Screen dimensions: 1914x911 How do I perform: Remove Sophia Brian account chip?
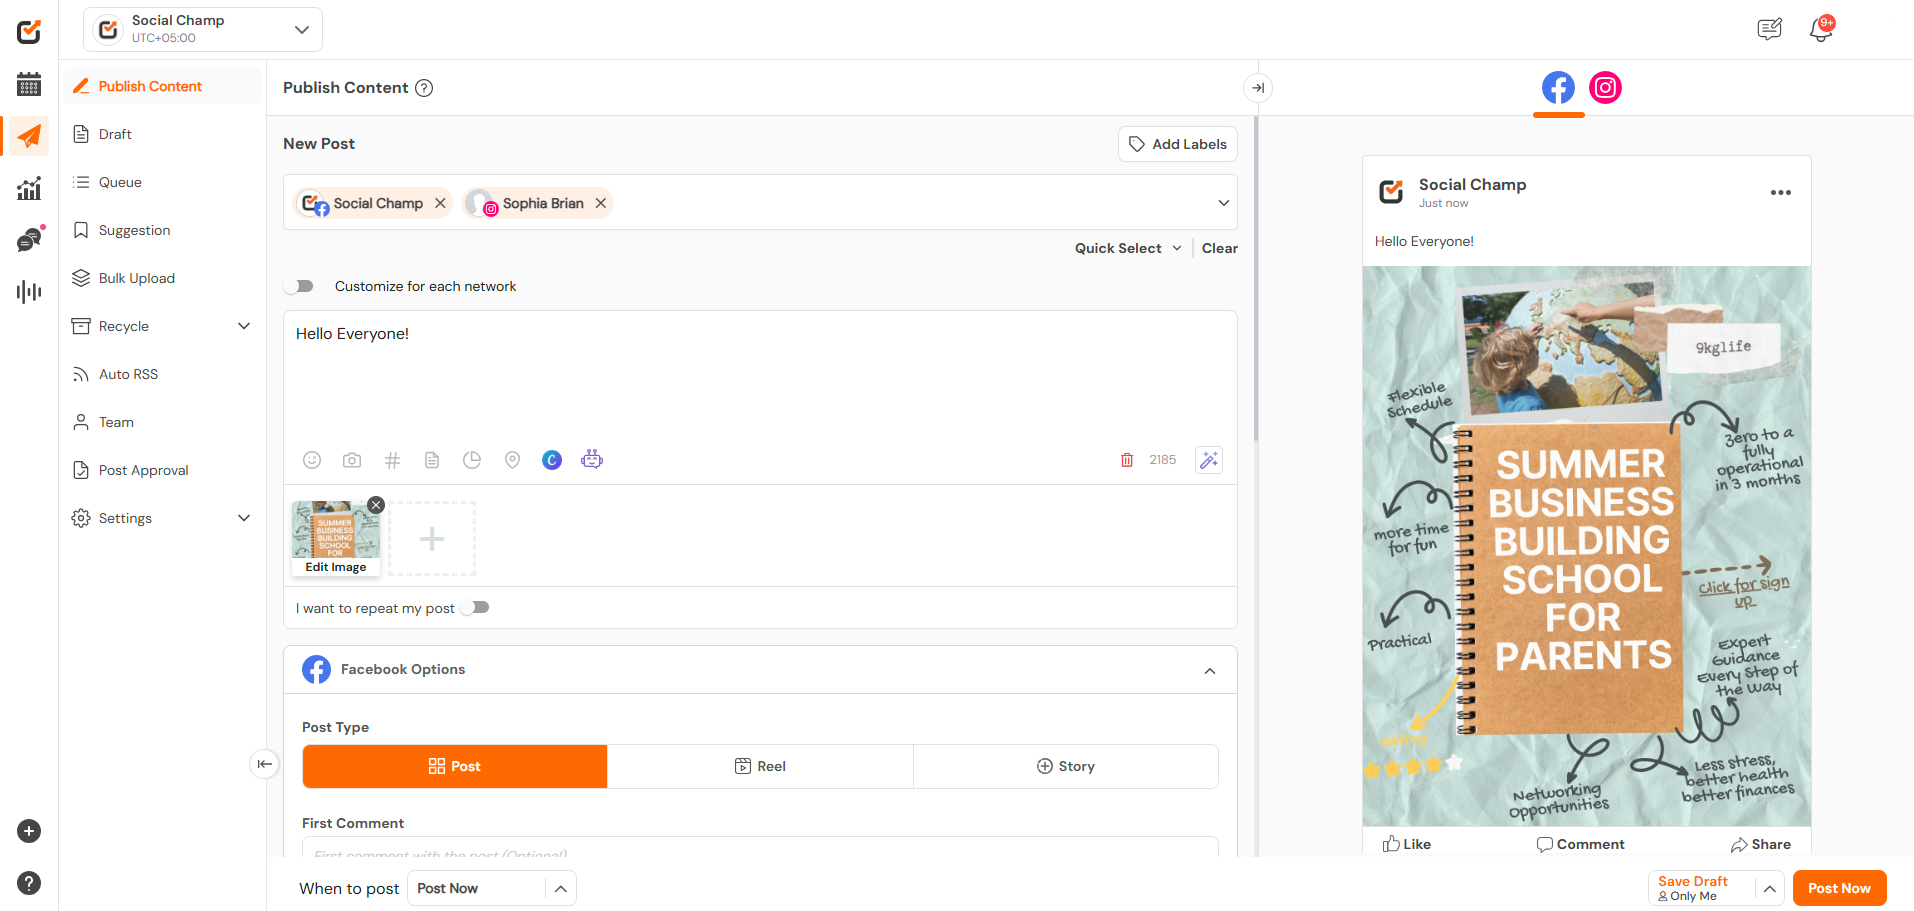[601, 203]
